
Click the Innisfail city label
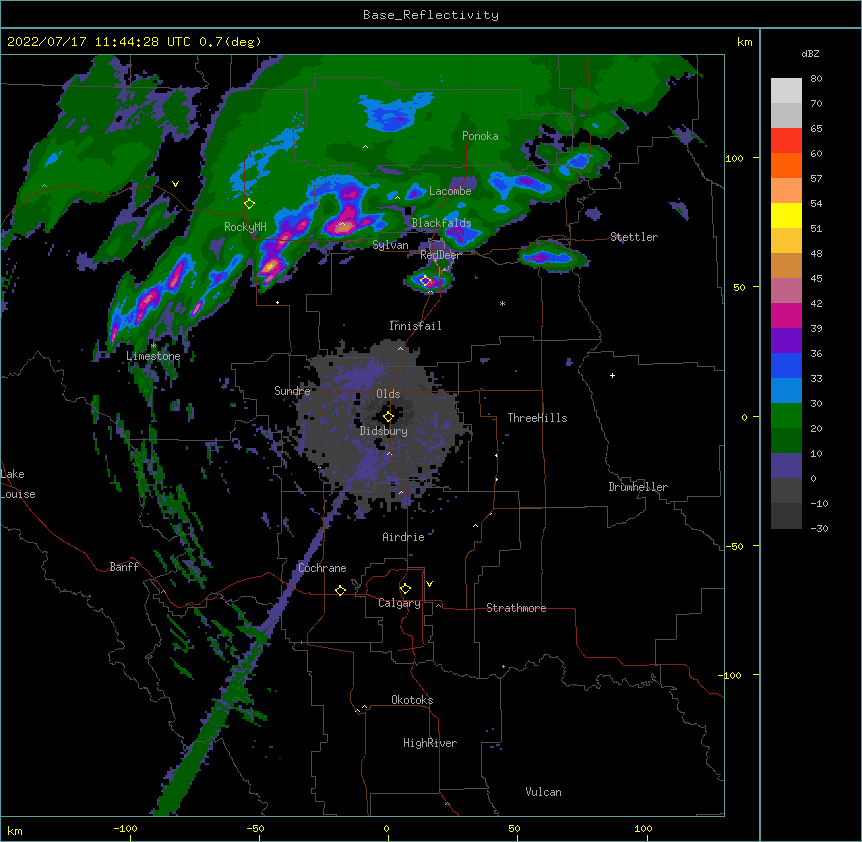pos(415,326)
